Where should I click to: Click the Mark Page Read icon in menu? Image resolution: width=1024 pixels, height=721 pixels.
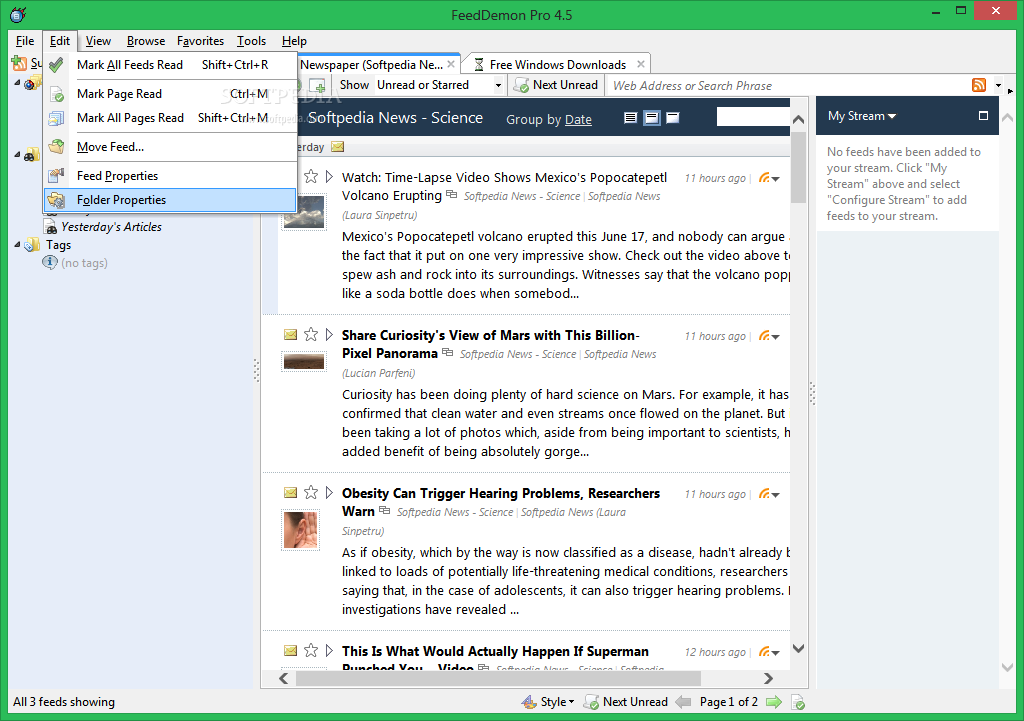[57, 94]
